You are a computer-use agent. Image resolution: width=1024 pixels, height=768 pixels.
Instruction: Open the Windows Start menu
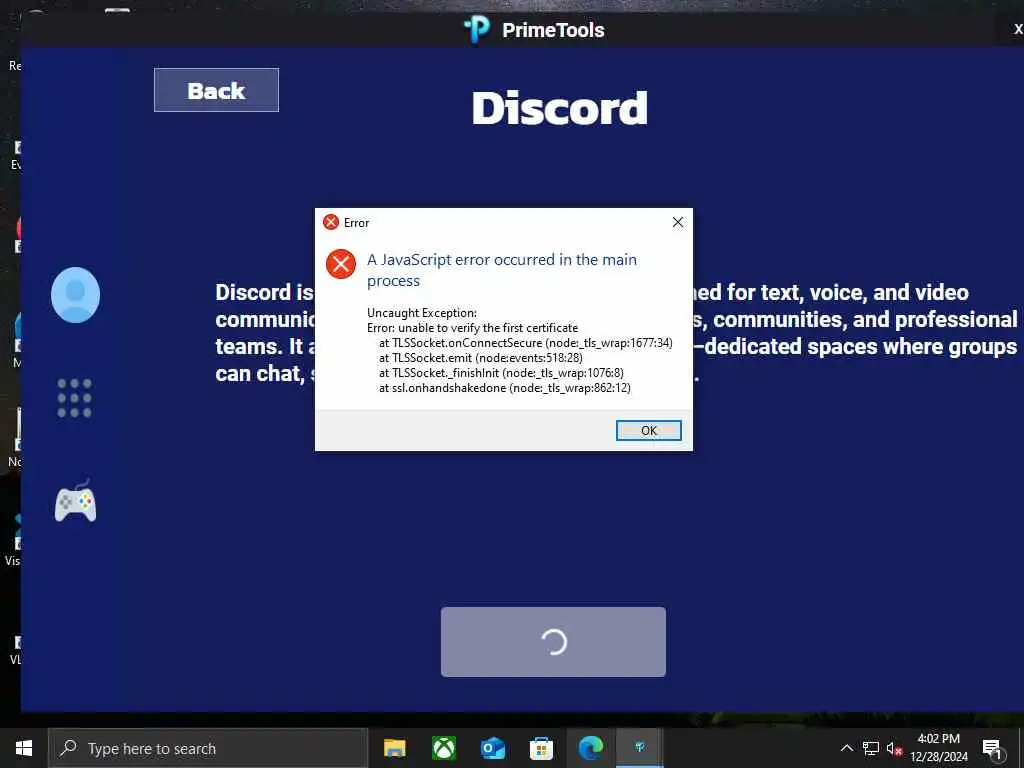click(24, 748)
